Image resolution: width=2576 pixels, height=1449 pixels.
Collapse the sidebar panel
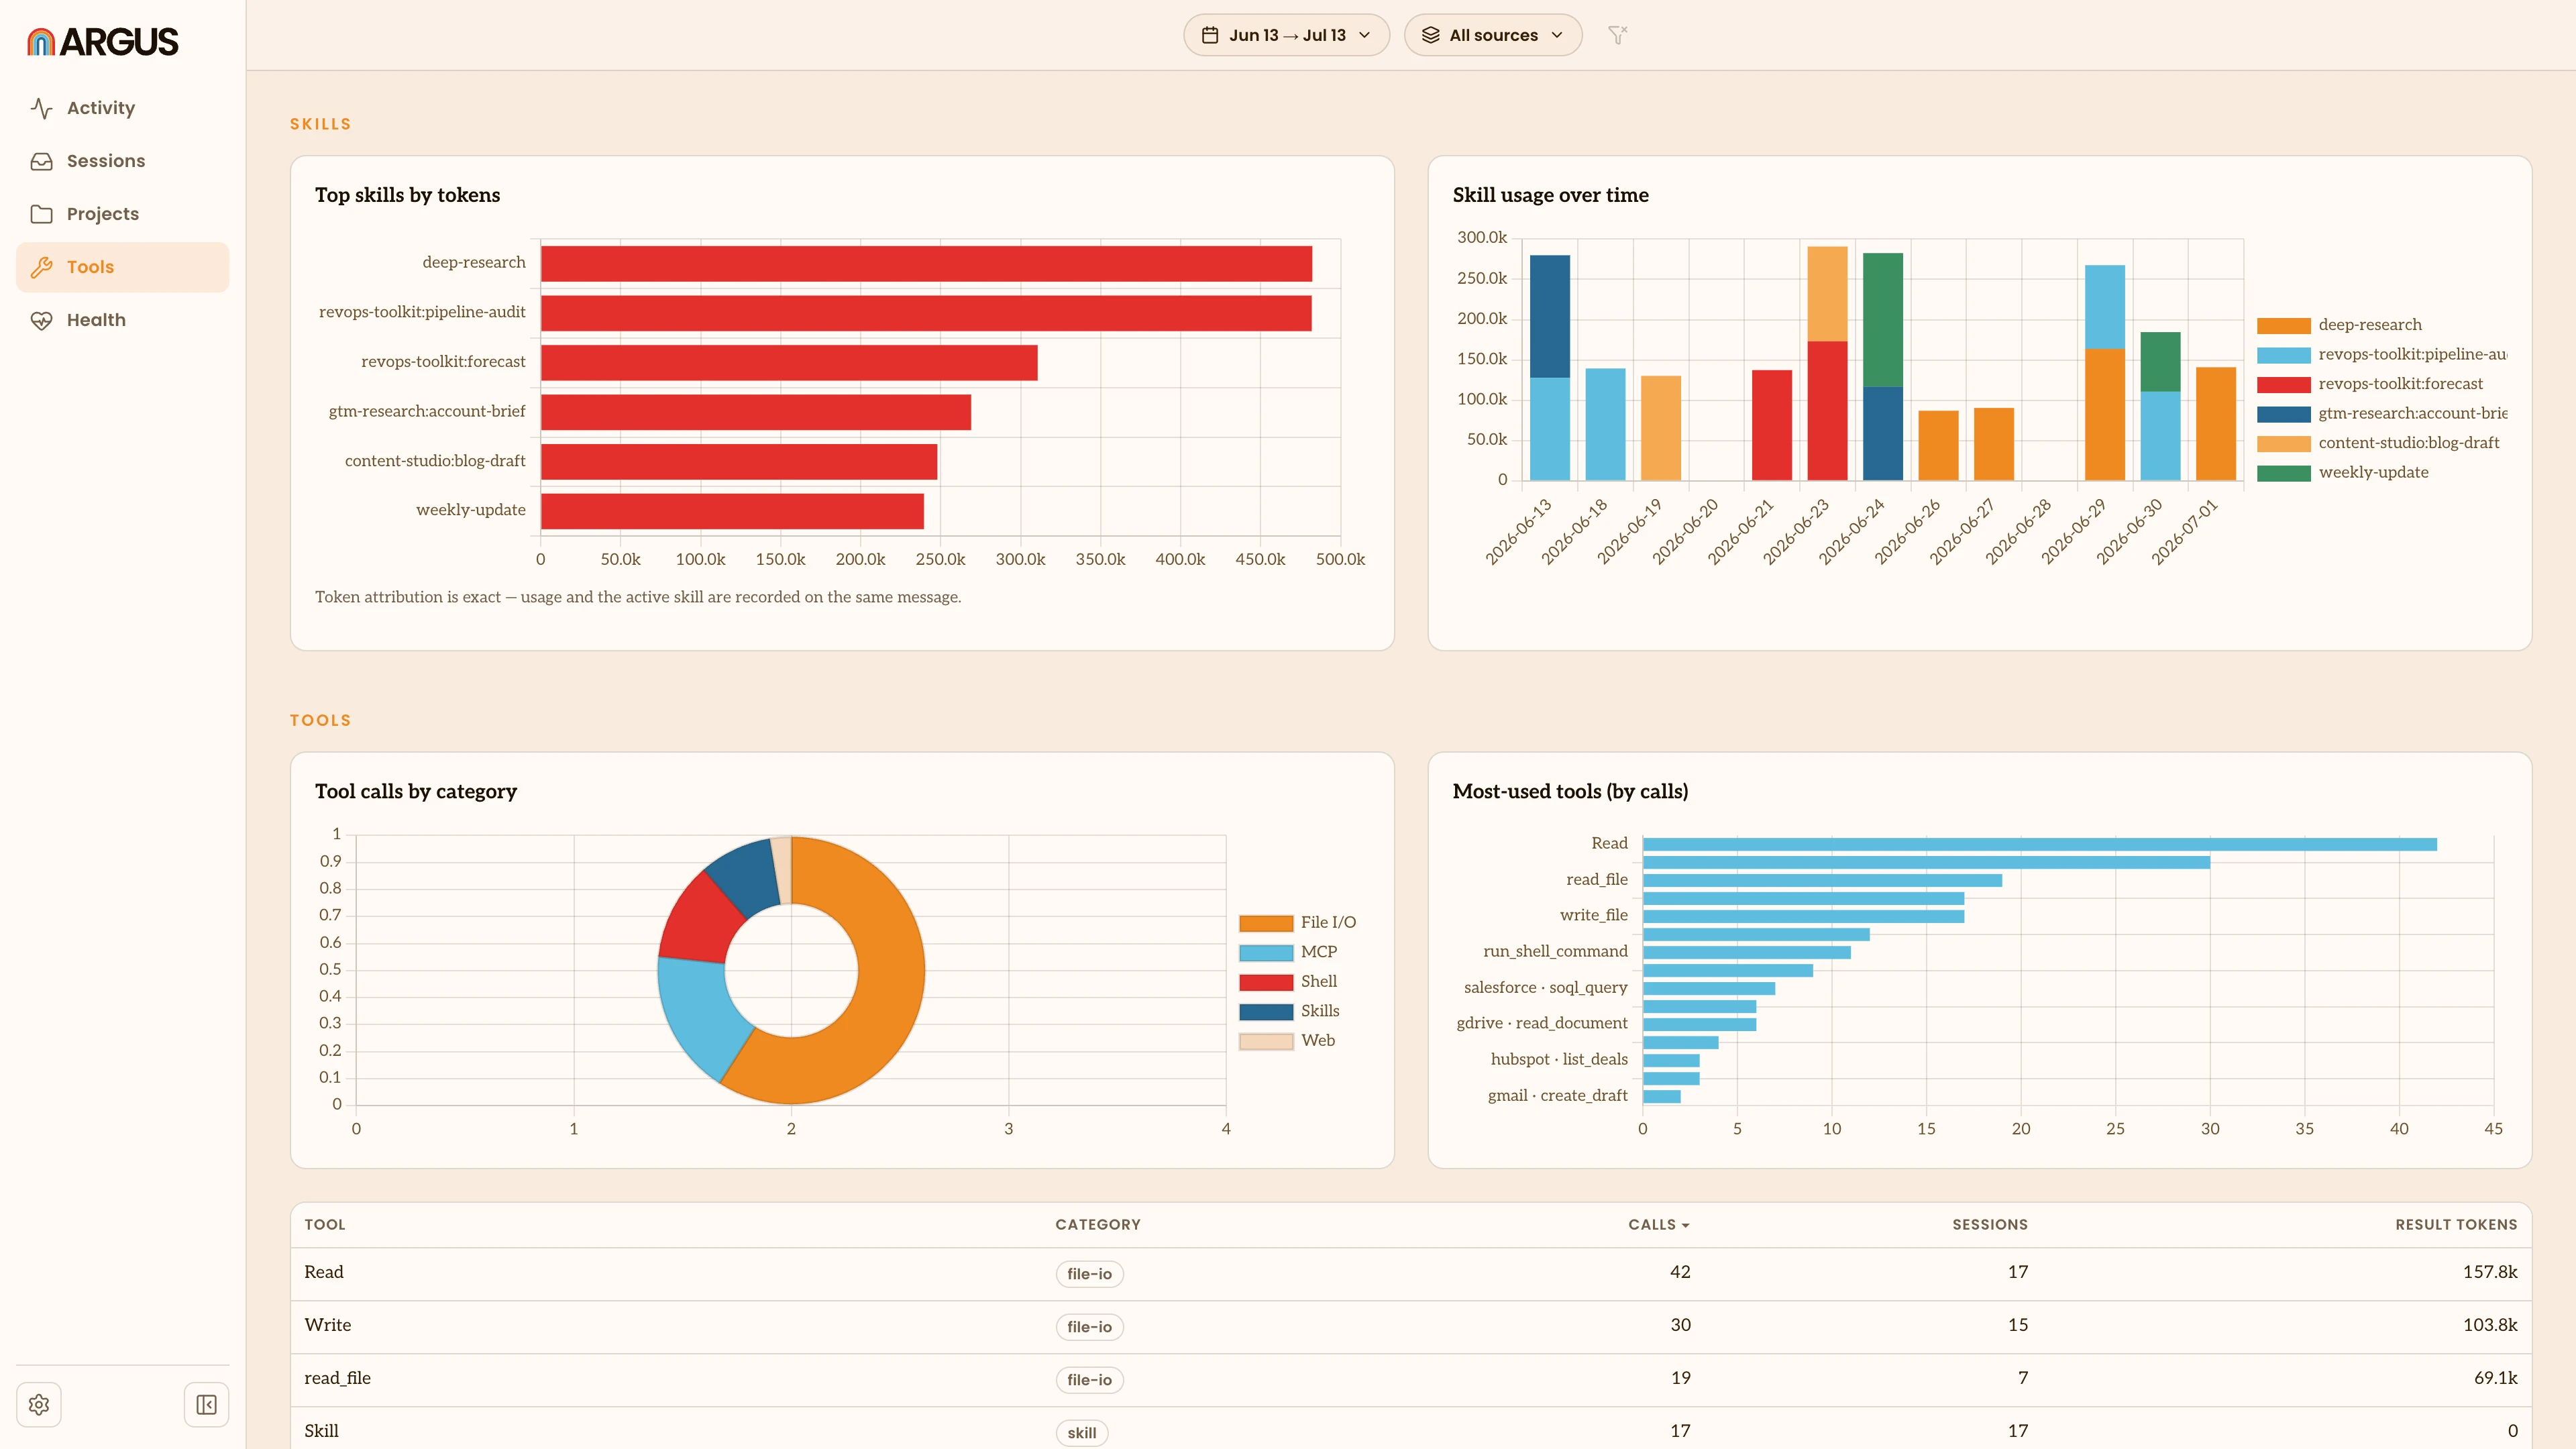(207, 1405)
